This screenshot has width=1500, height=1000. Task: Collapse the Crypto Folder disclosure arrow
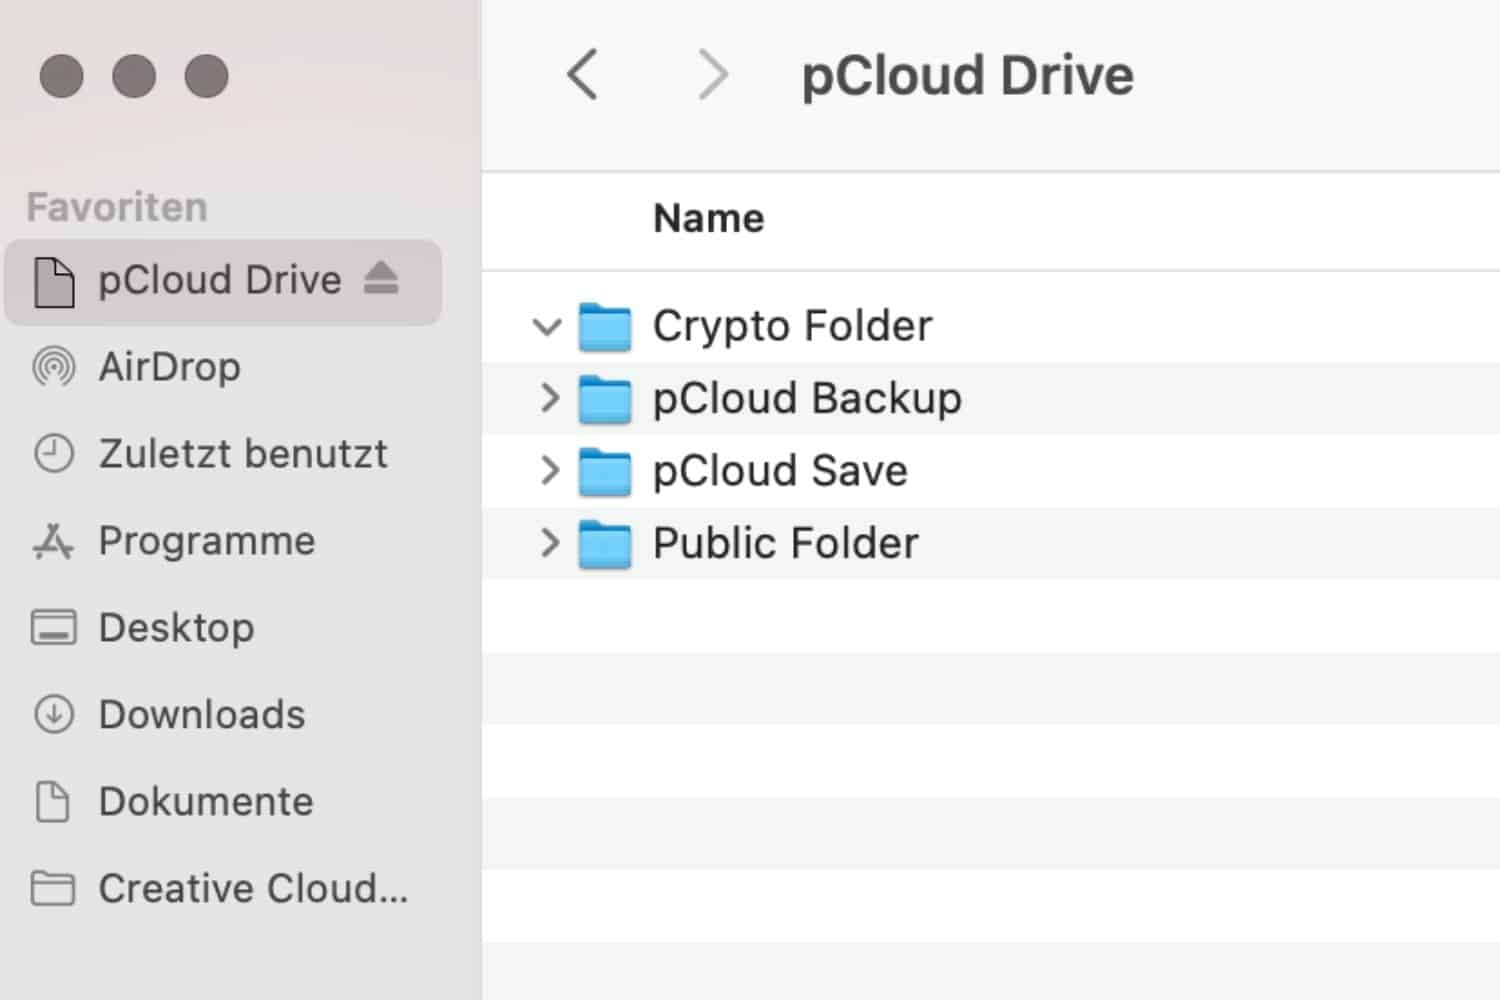point(547,327)
